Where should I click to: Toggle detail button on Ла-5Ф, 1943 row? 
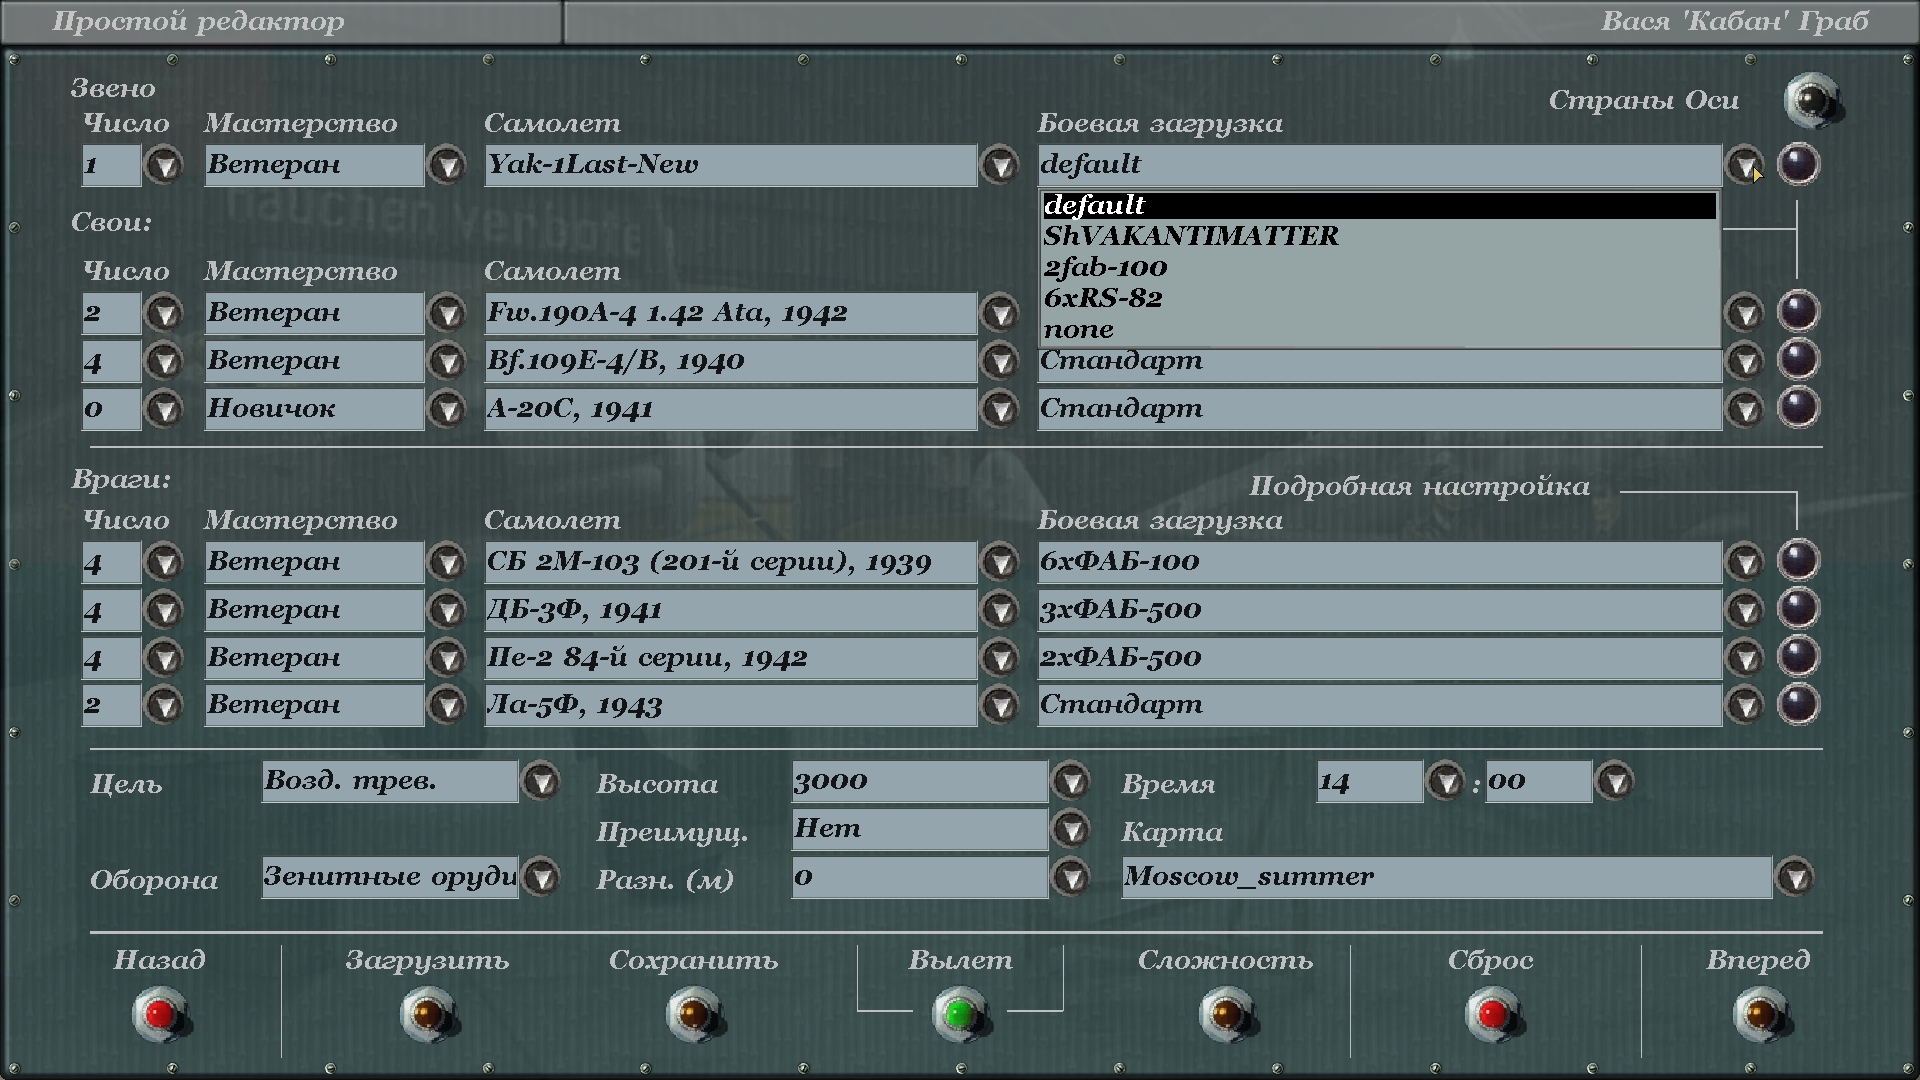[x=1797, y=704]
